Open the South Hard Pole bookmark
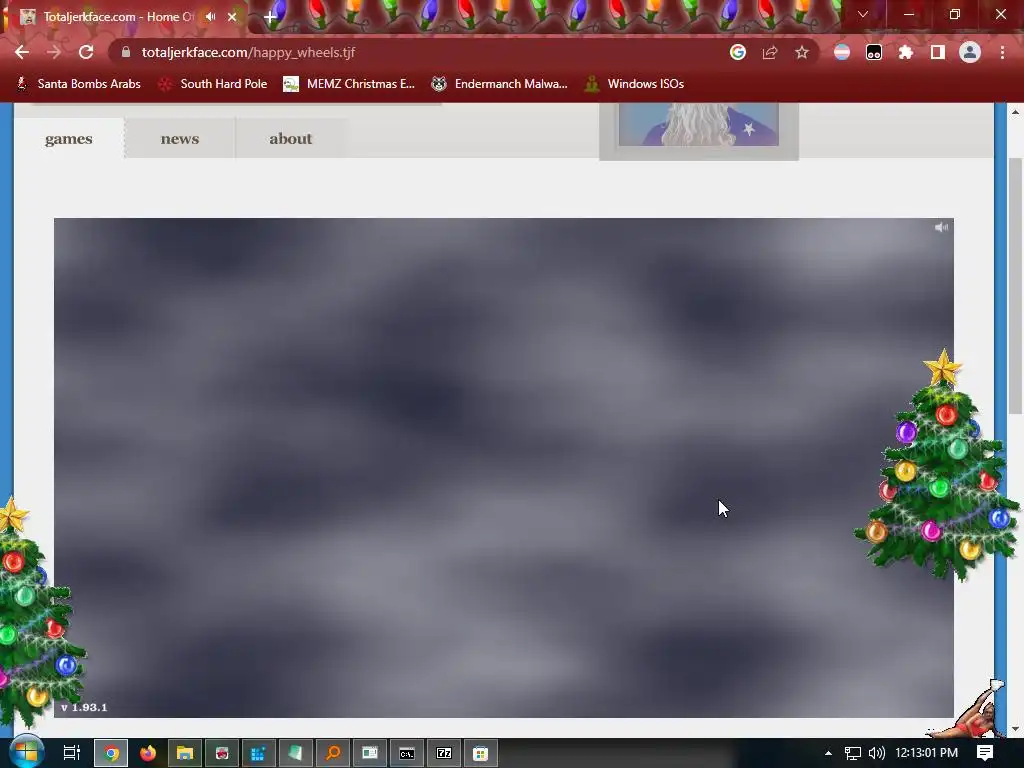 [x=213, y=84]
